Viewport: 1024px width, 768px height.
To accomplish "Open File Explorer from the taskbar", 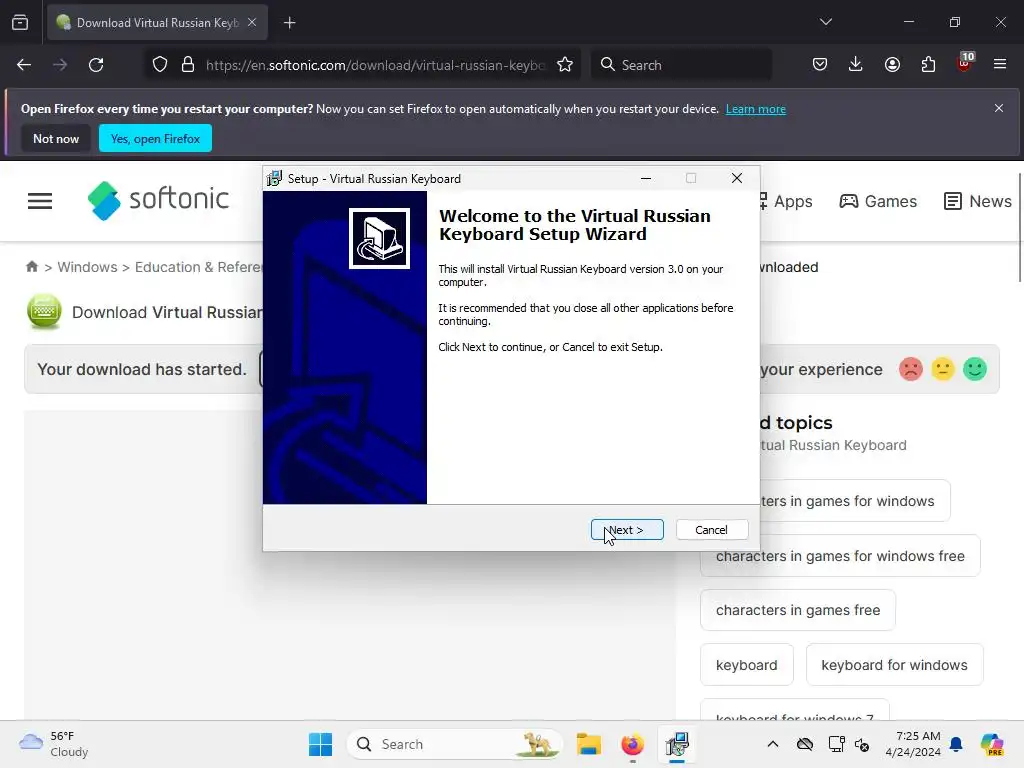I will click(588, 744).
